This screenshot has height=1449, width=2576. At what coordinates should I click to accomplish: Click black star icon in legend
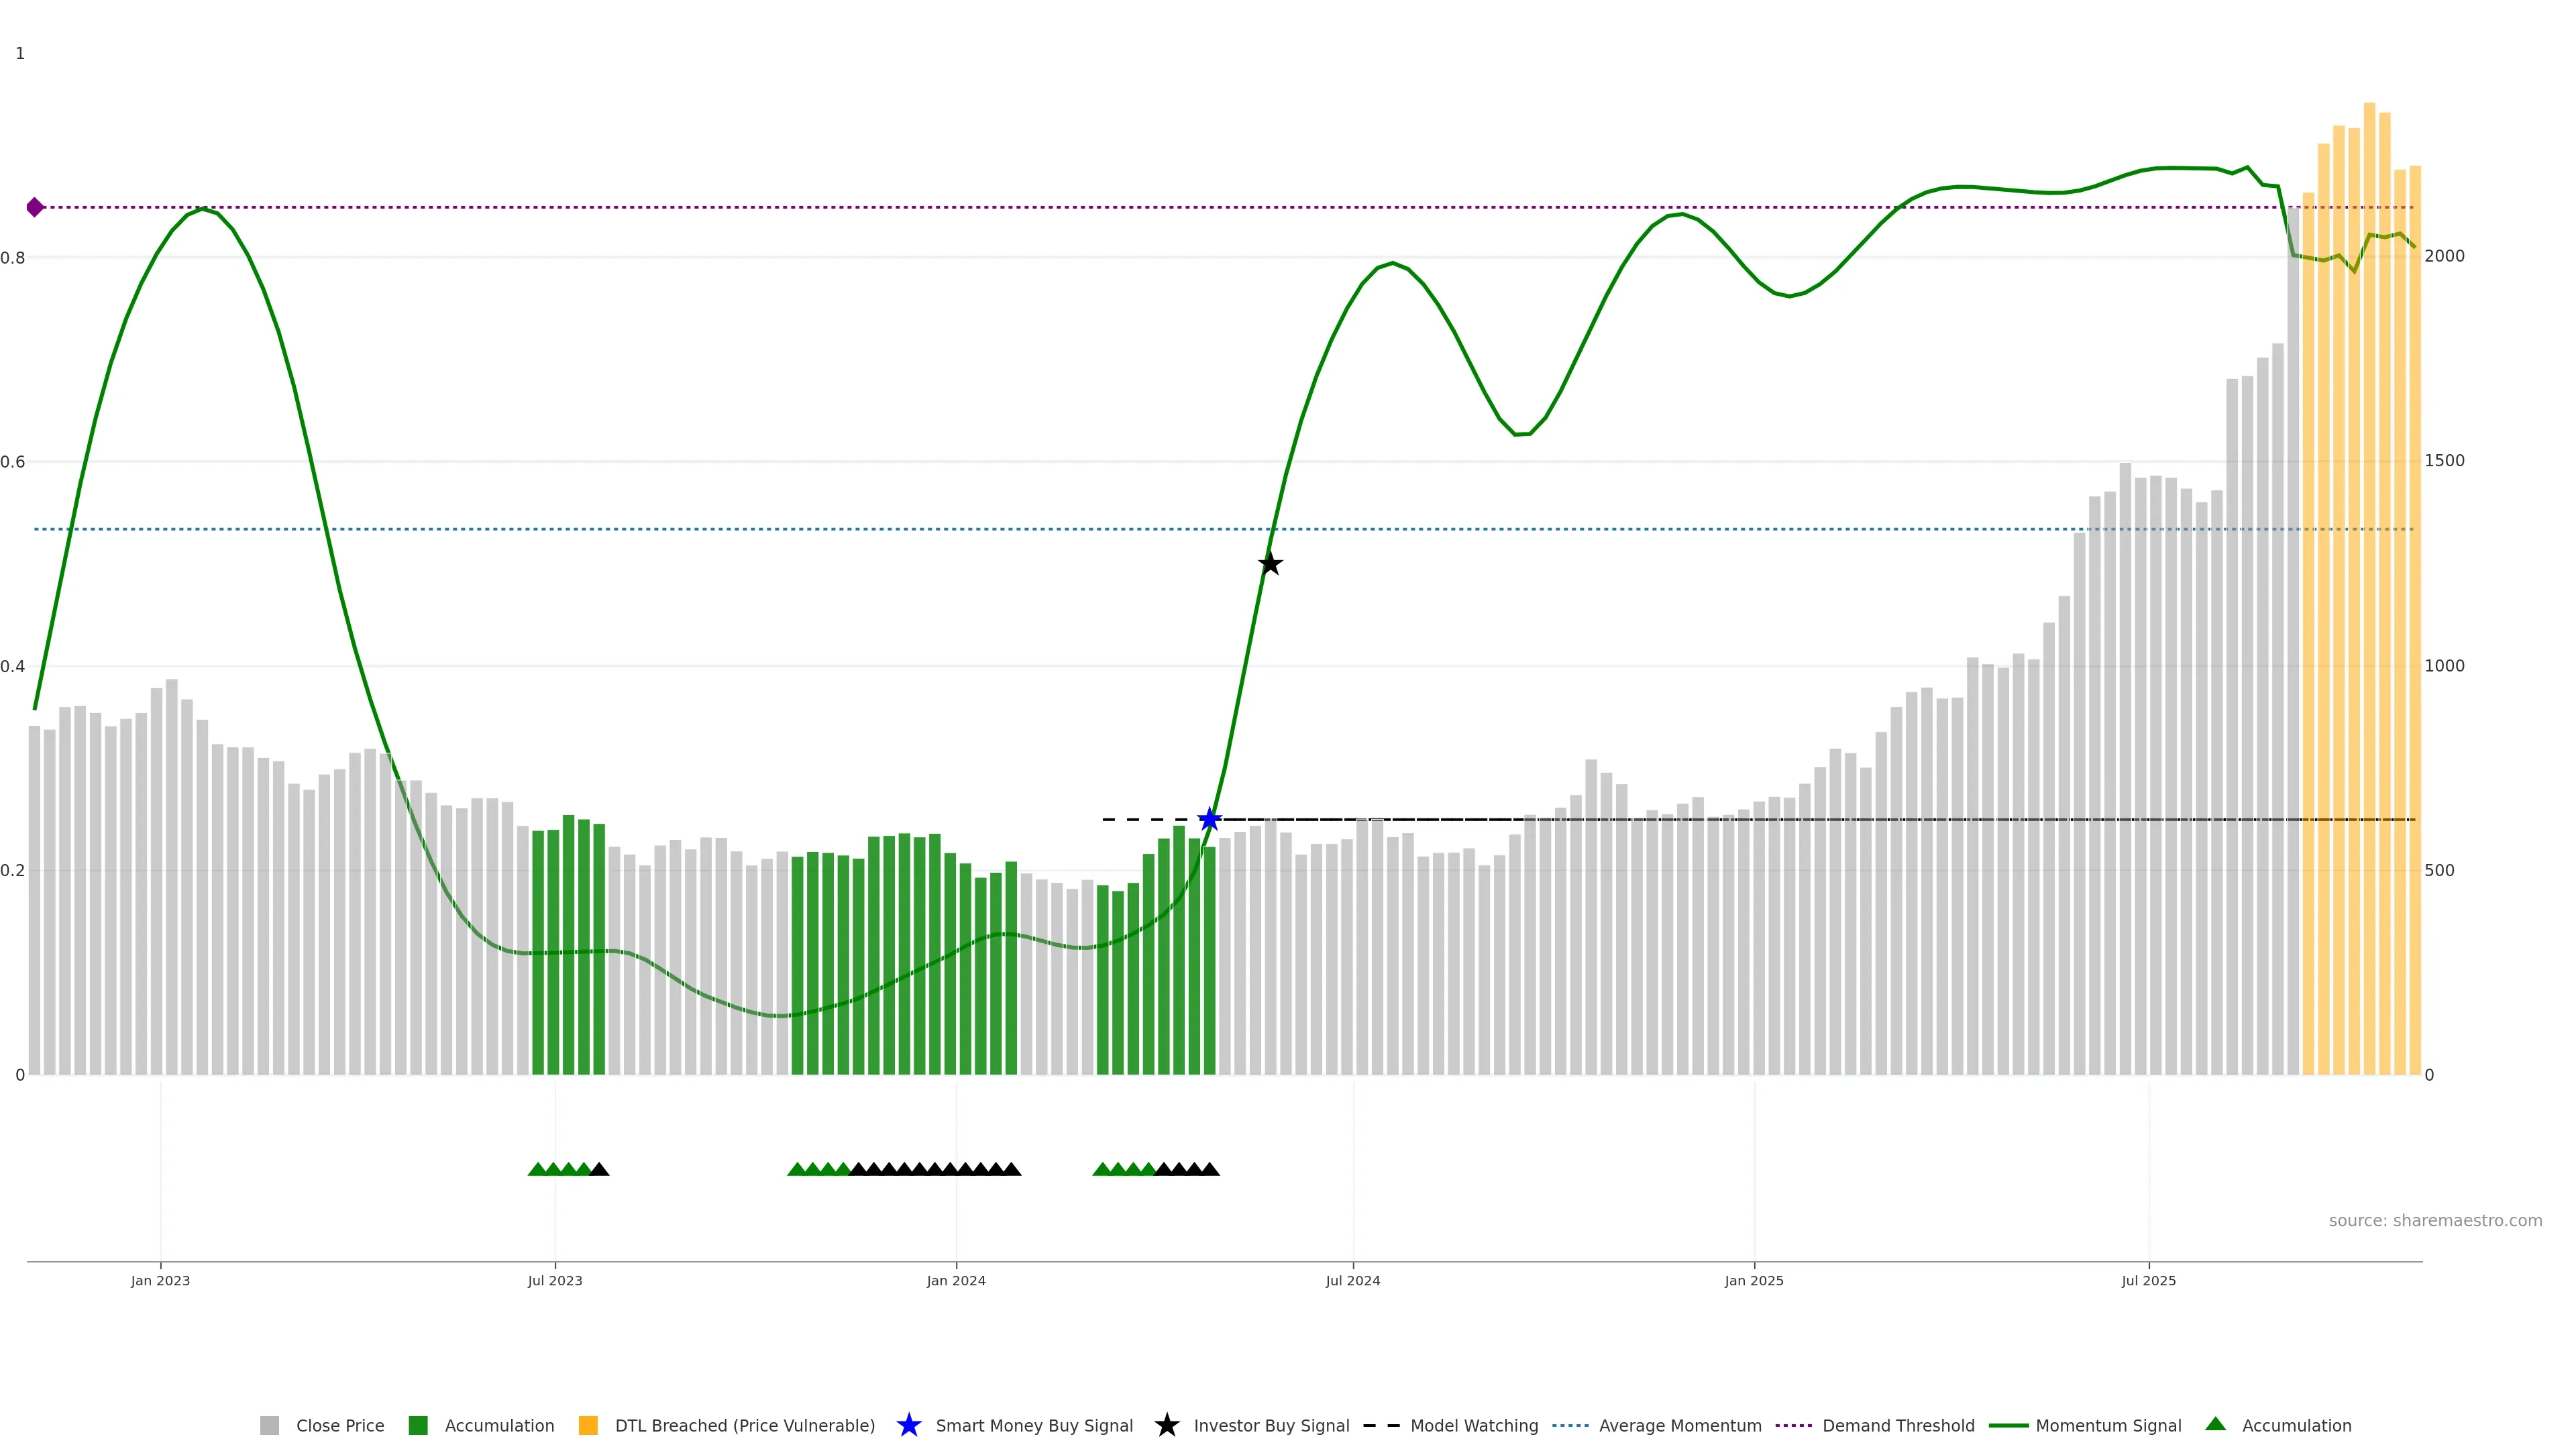click(1166, 1425)
